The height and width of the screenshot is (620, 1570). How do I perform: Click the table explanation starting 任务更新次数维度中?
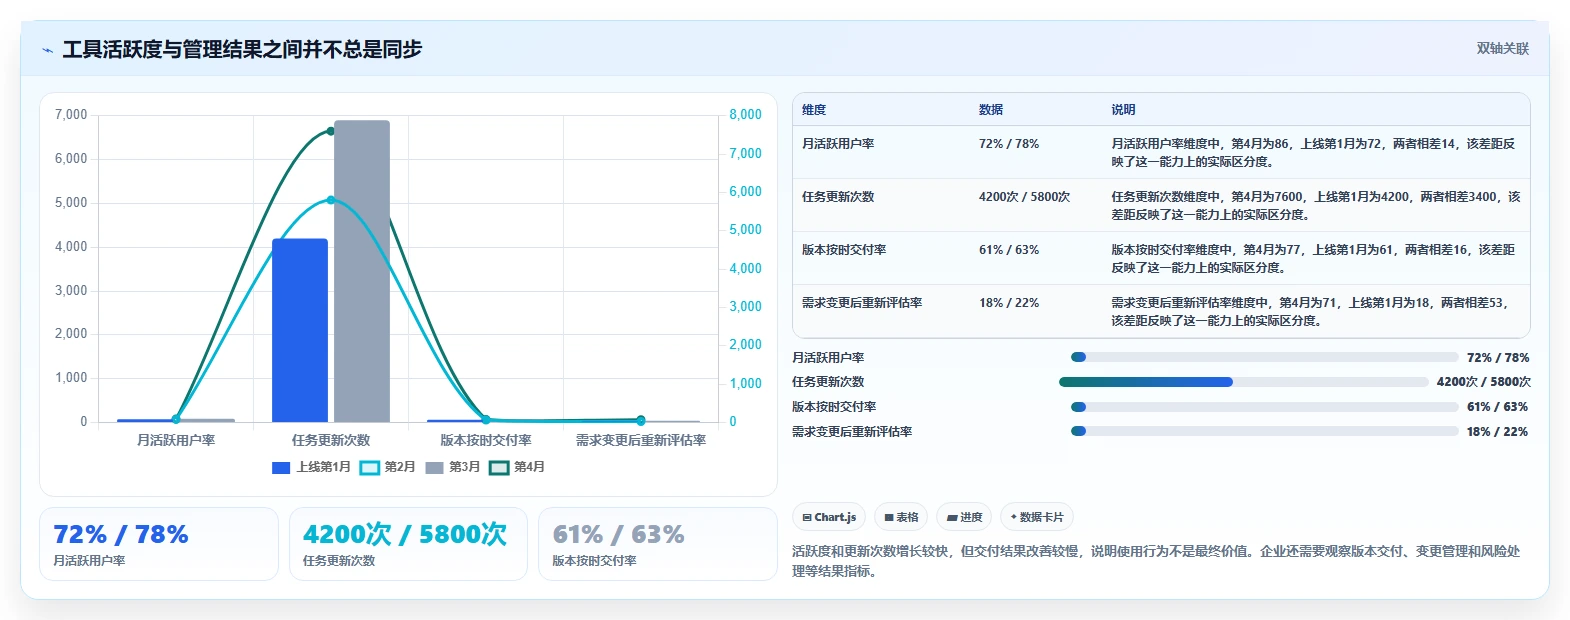pos(1316,206)
